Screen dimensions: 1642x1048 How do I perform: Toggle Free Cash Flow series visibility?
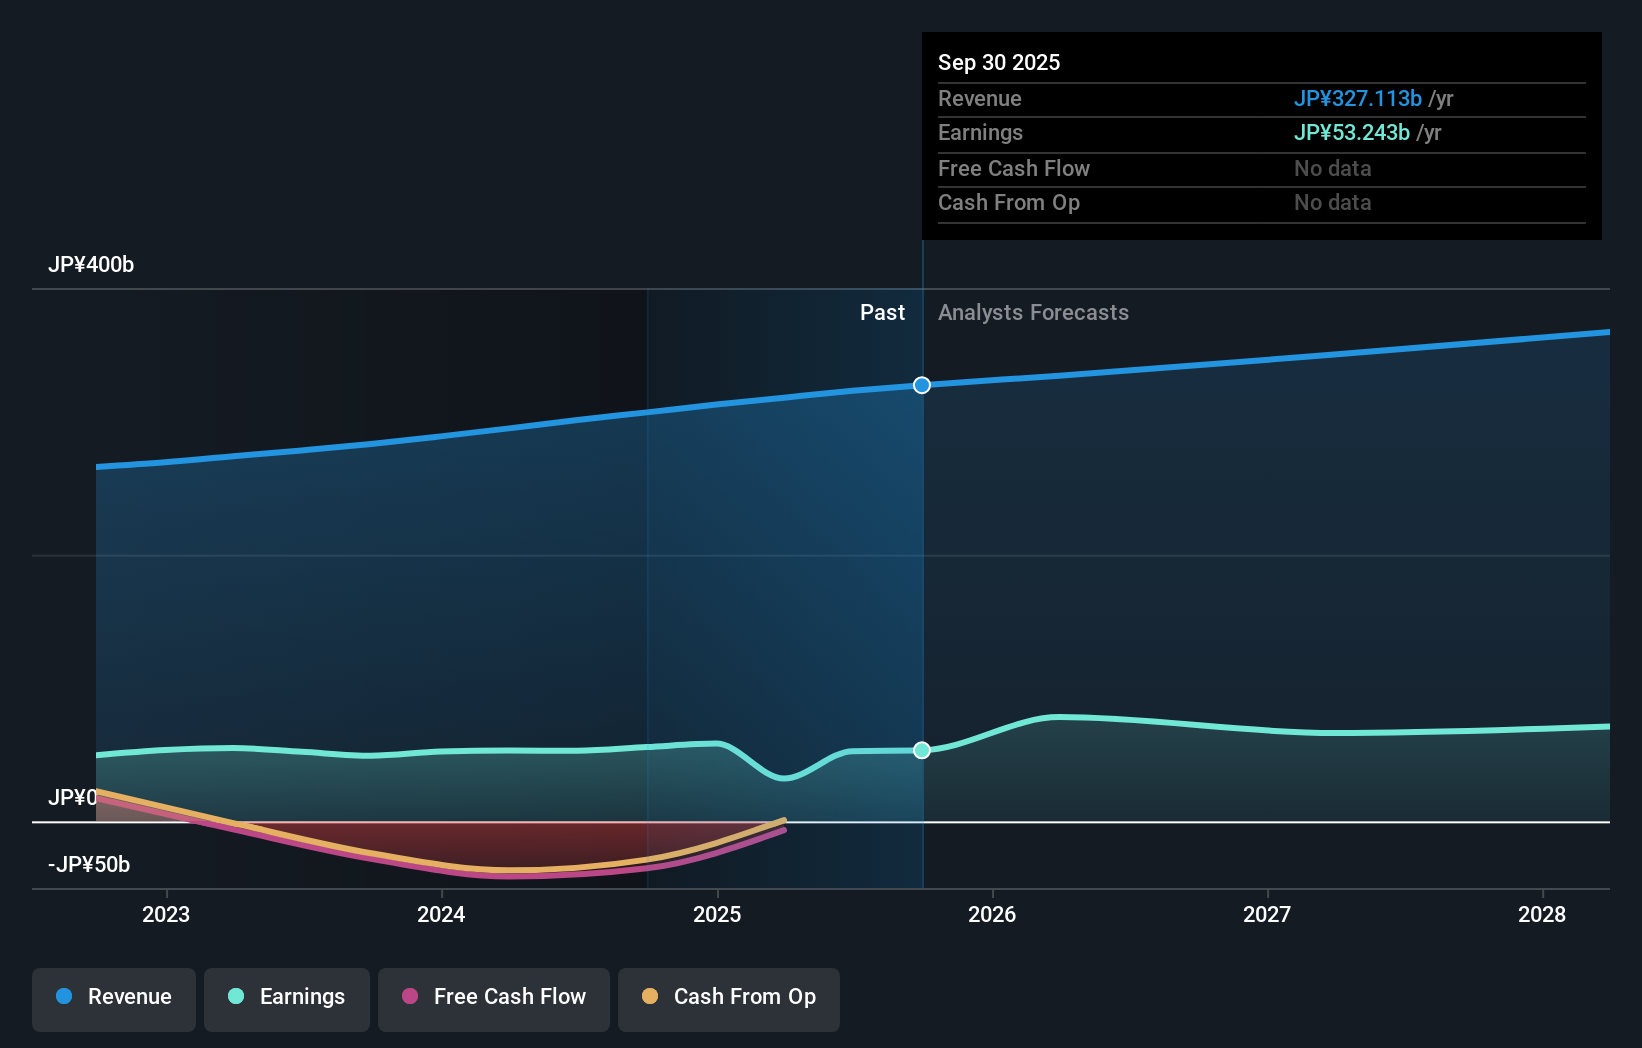coord(493,999)
